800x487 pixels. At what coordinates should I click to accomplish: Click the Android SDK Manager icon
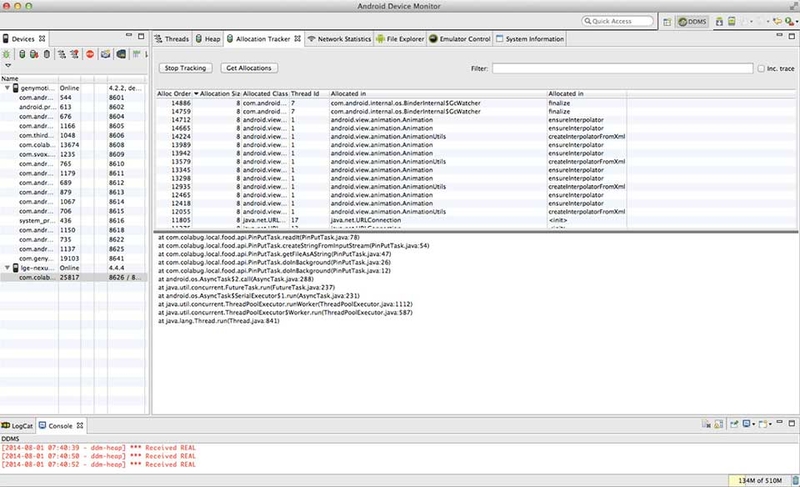point(719,21)
